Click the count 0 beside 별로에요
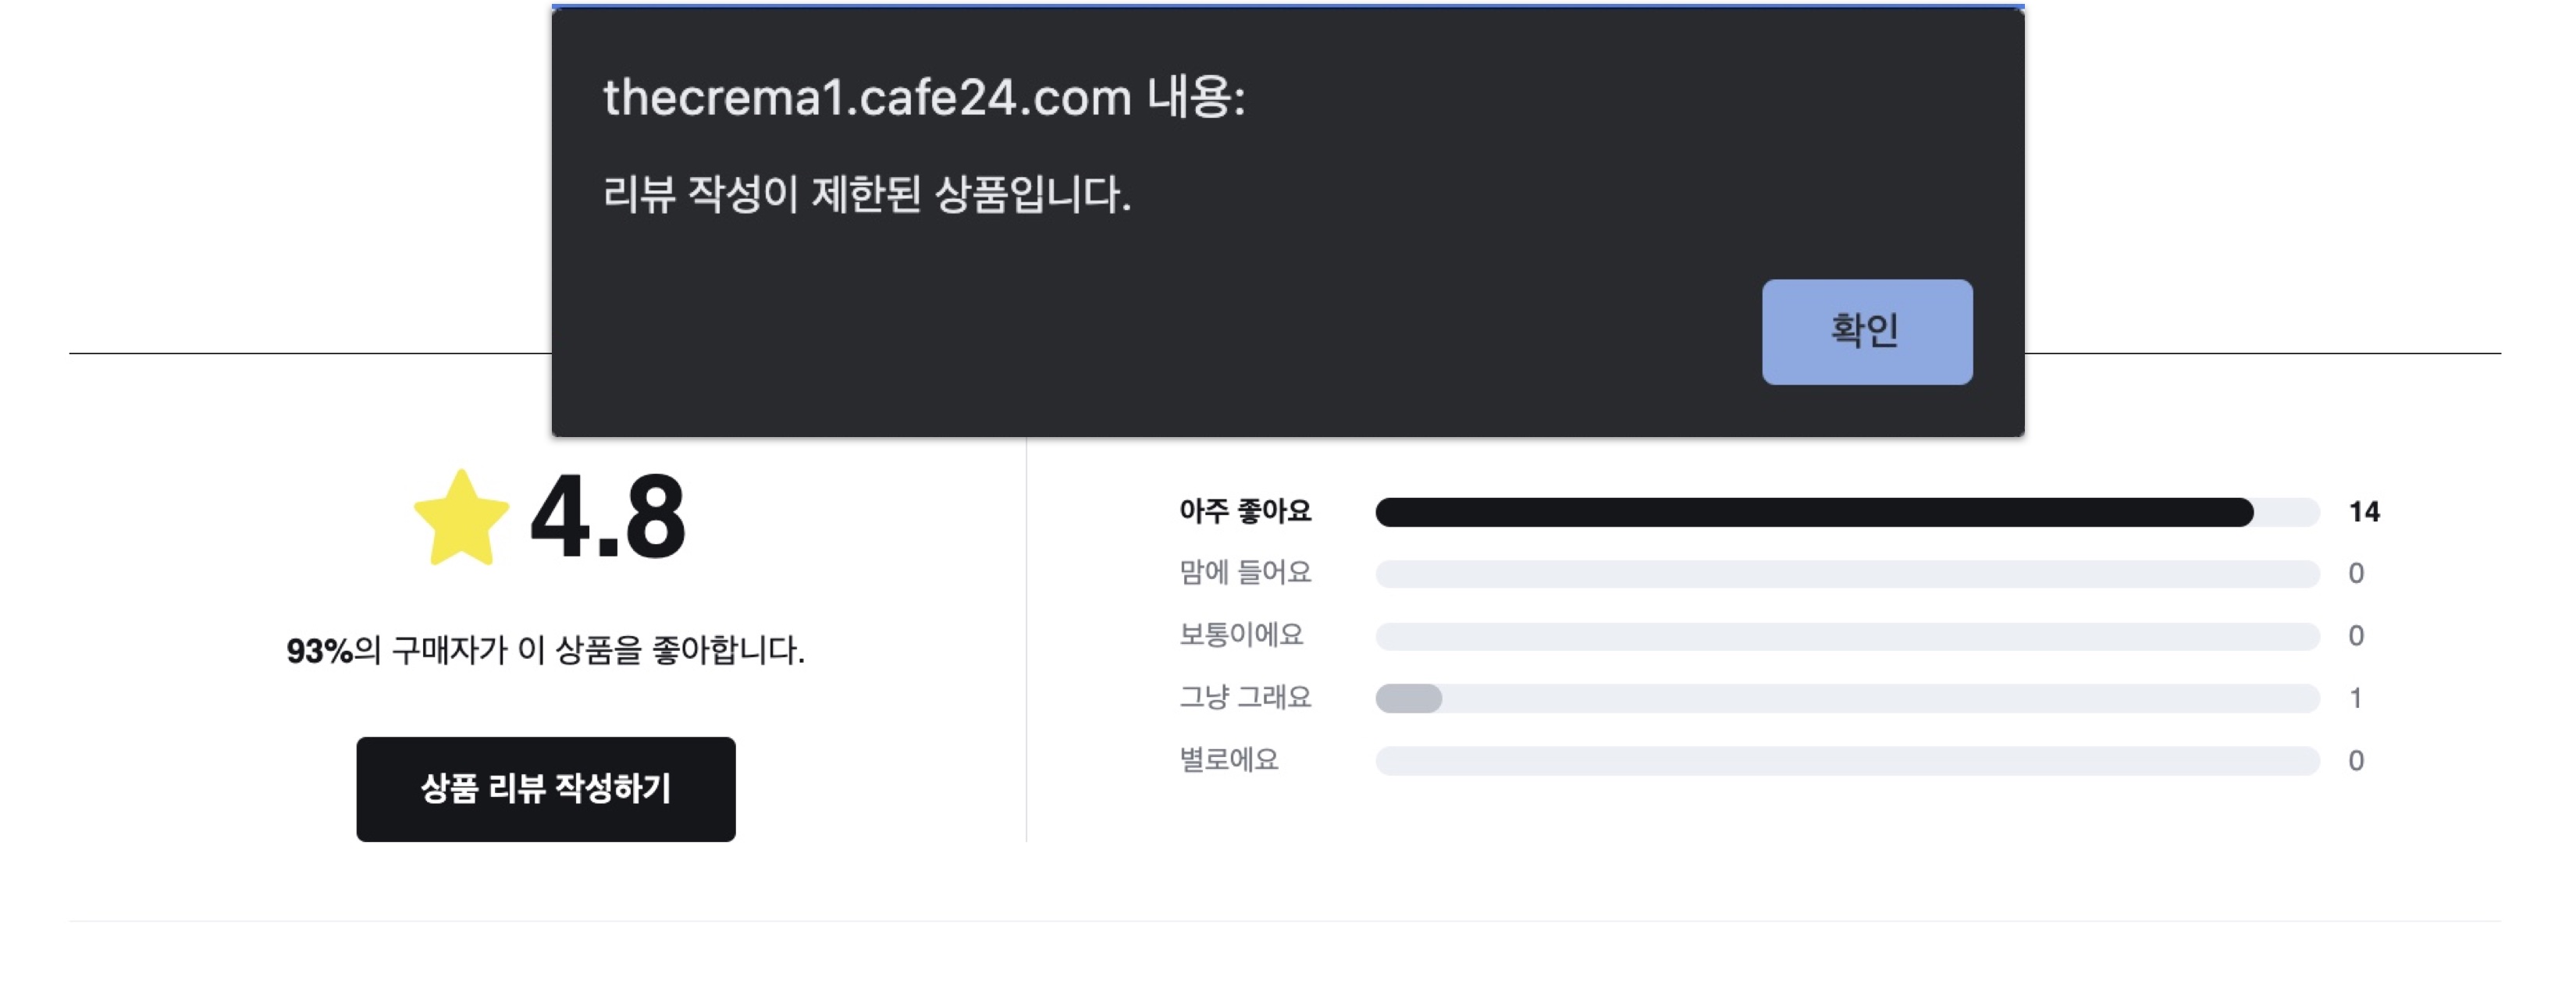The image size is (2576, 999). [2355, 761]
